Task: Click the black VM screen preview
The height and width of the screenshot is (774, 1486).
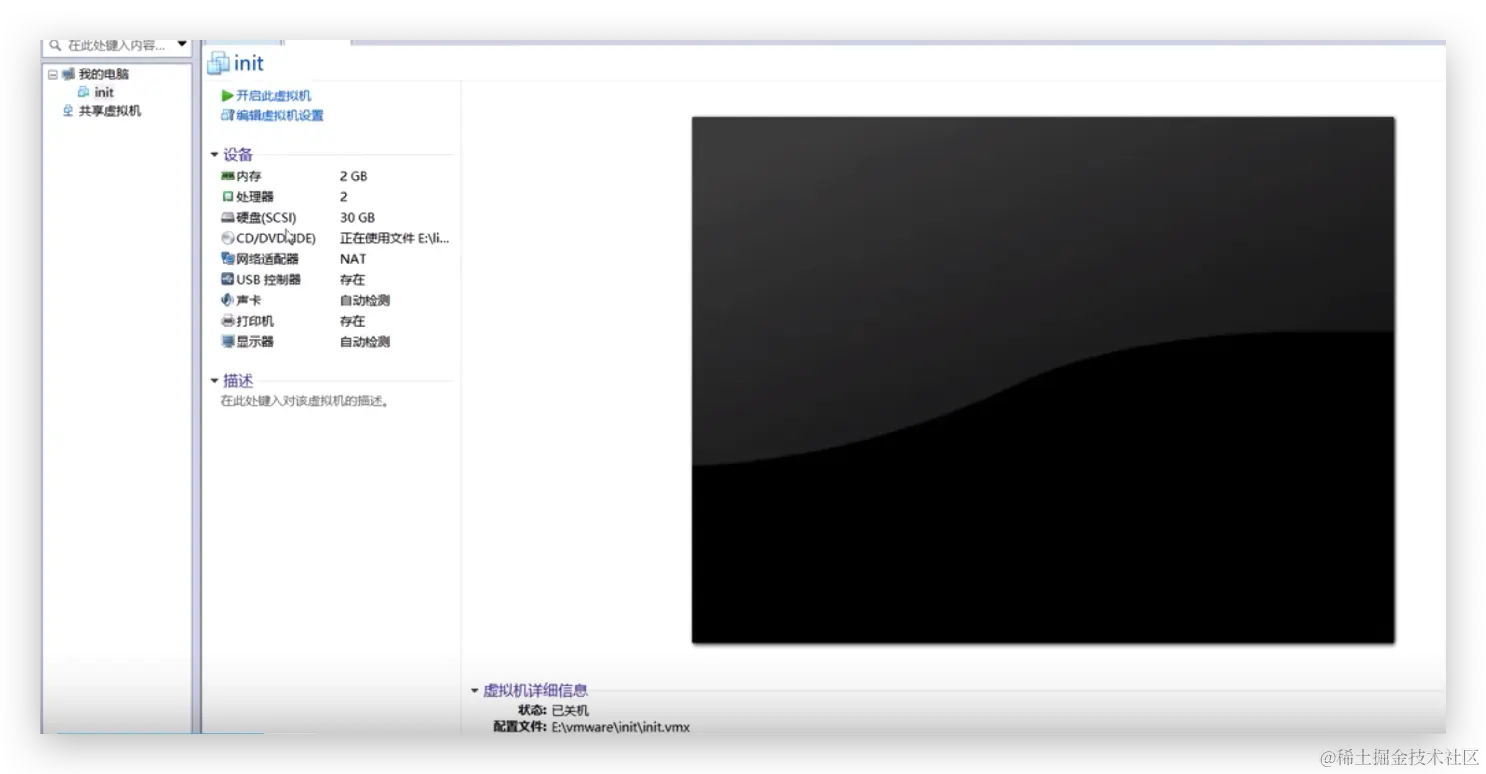Action: (x=1043, y=379)
